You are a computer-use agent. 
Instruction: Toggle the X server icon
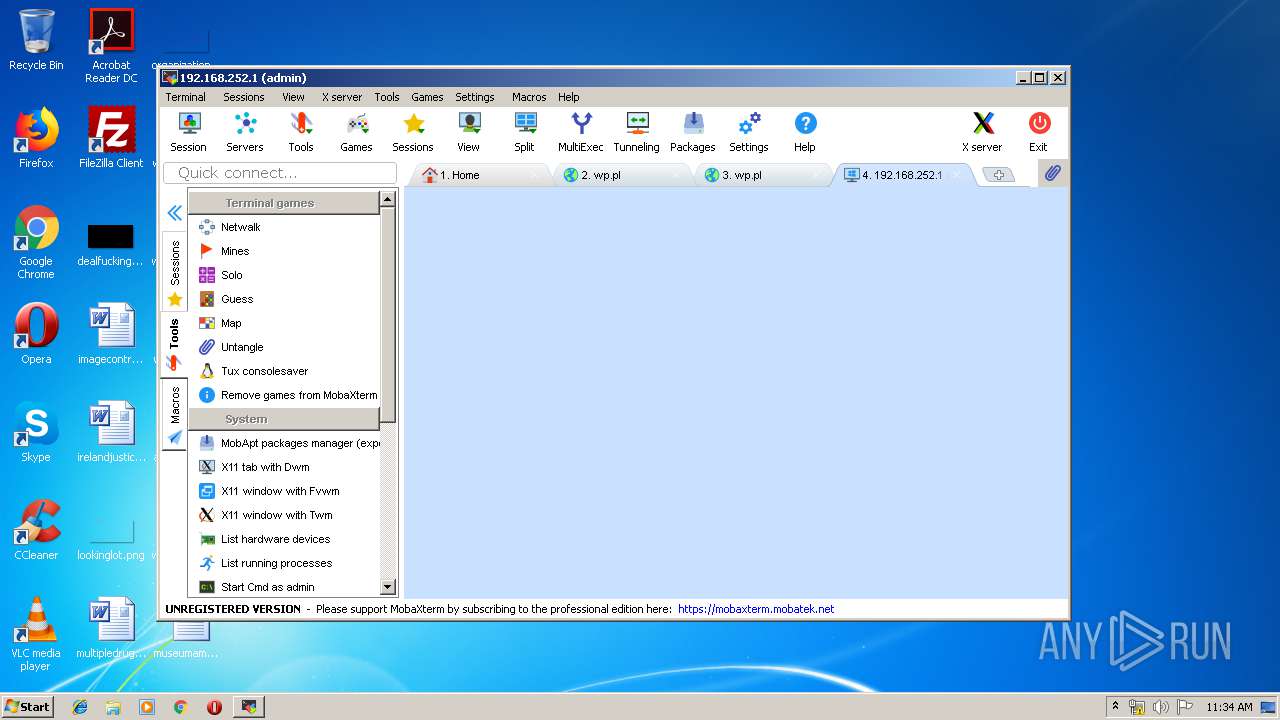[x=983, y=132]
